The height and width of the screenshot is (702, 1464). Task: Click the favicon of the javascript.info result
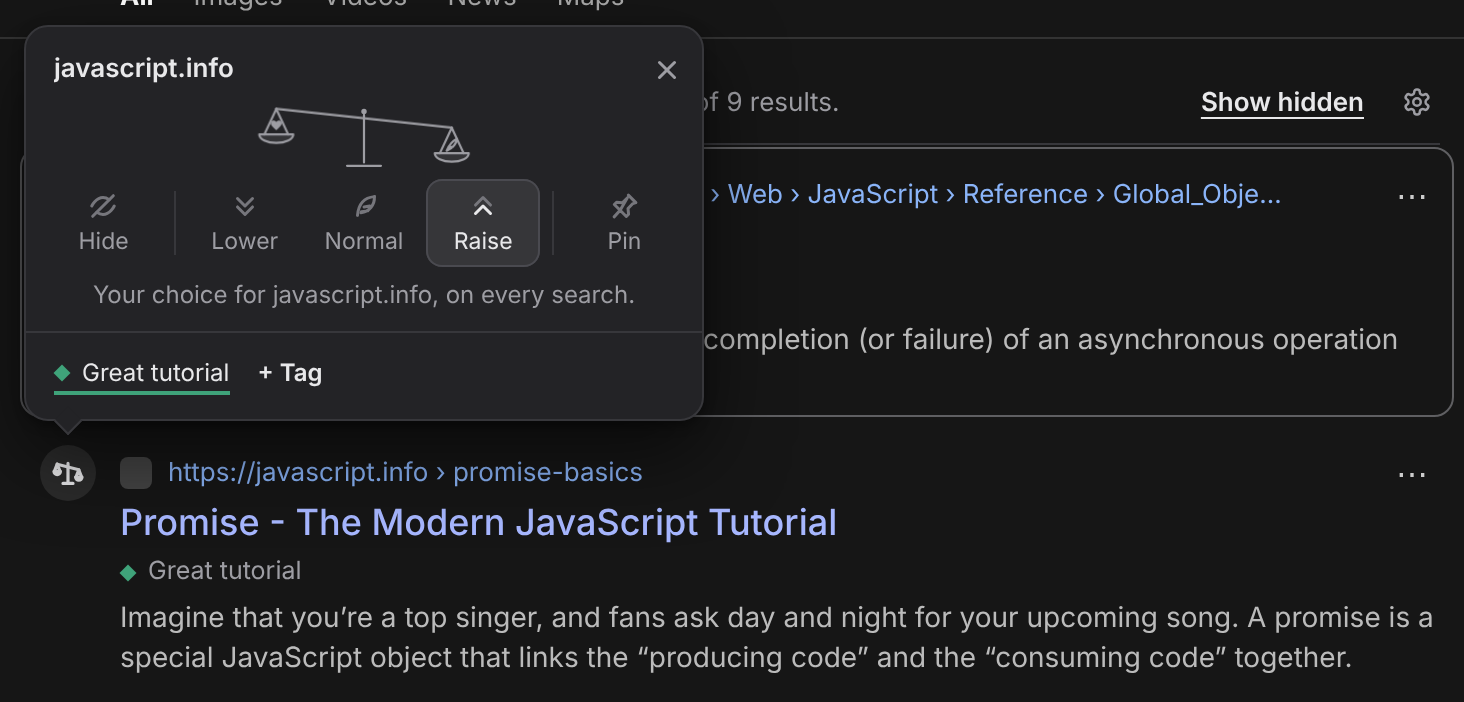tap(136, 473)
